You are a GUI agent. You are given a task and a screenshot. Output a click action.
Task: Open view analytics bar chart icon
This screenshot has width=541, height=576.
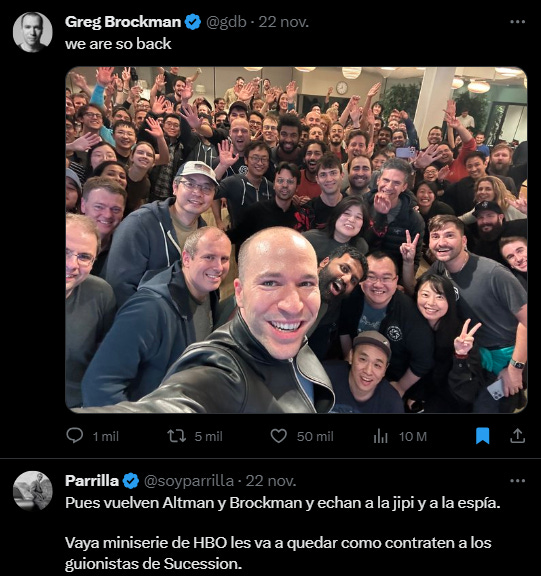tap(380, 436)
